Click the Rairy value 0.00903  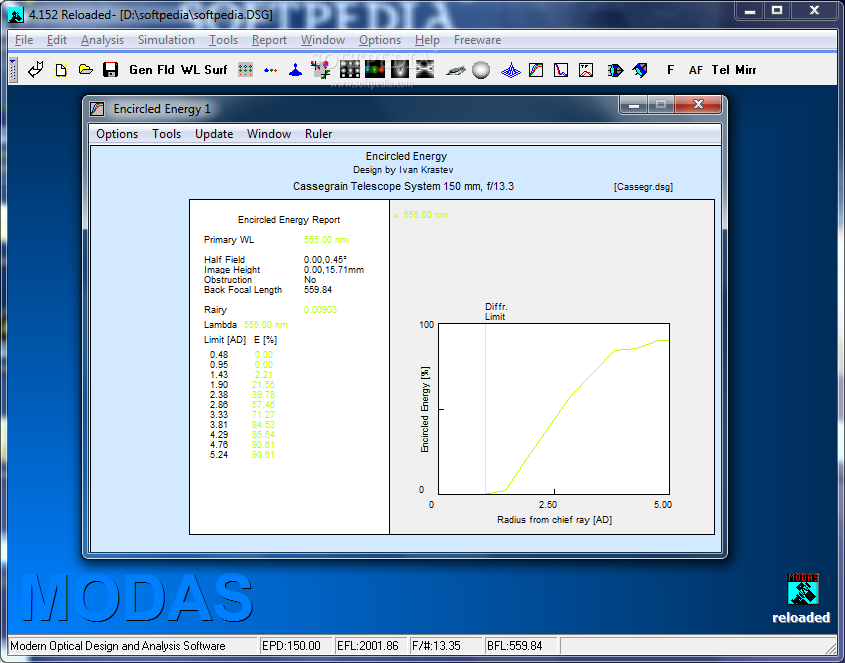(320, 310)
